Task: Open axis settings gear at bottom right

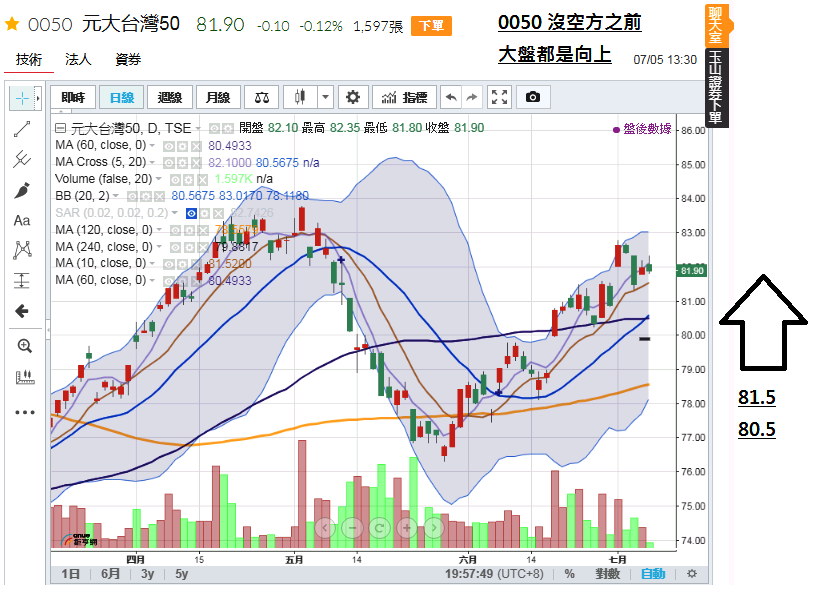Action: [x=691, y=574]
